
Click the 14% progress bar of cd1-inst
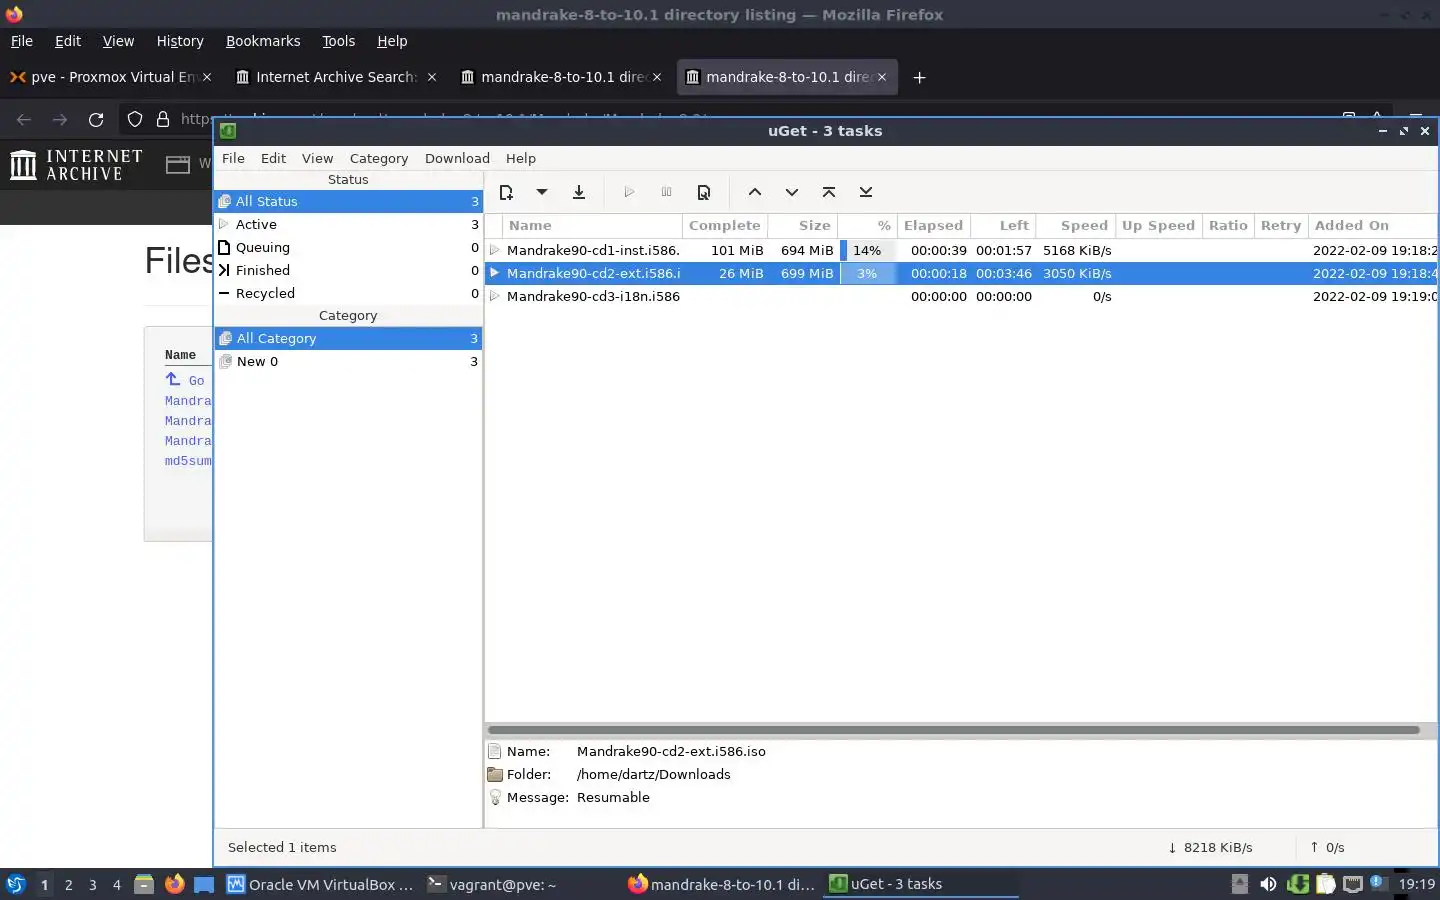click(x=867, y=250)
